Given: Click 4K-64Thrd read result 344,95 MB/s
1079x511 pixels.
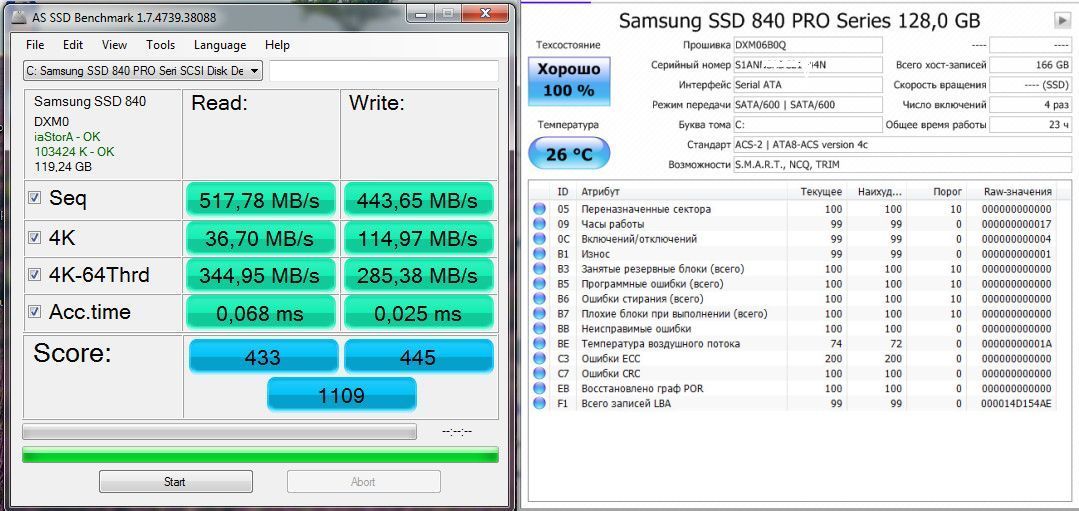Looking at the screenshot, I should 259,276.
